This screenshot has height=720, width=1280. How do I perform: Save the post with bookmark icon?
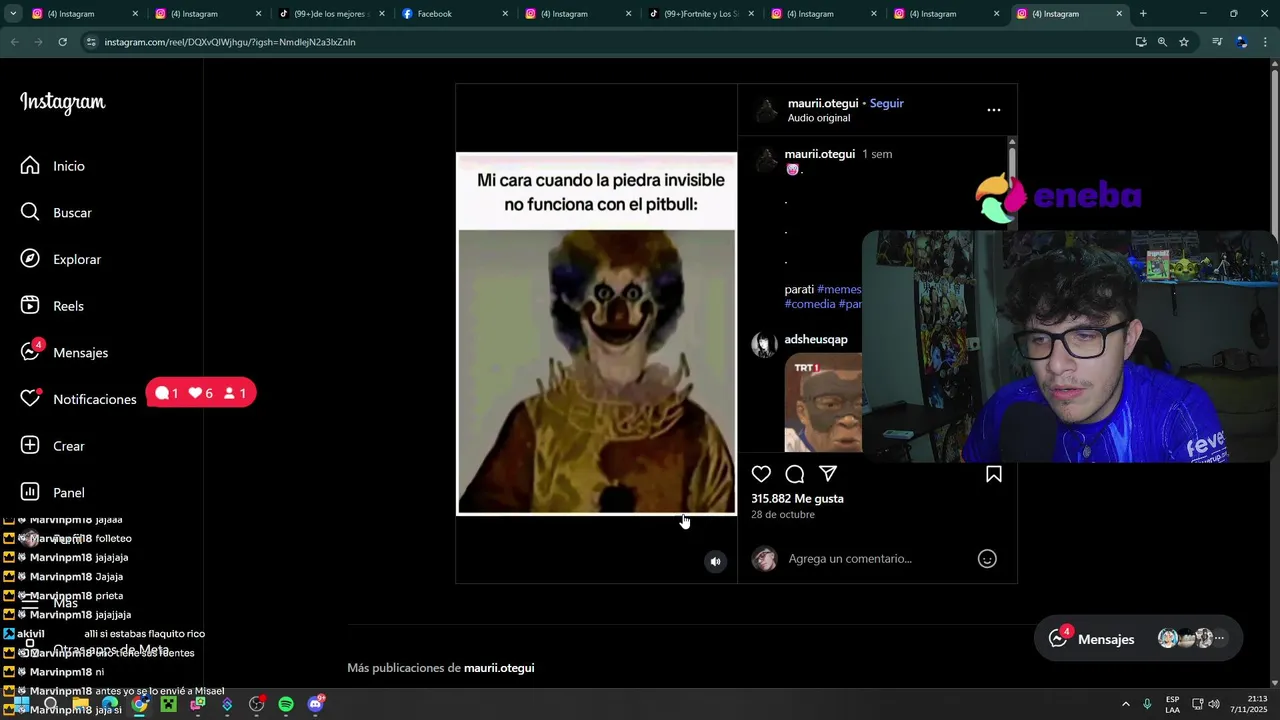(994, 474)
